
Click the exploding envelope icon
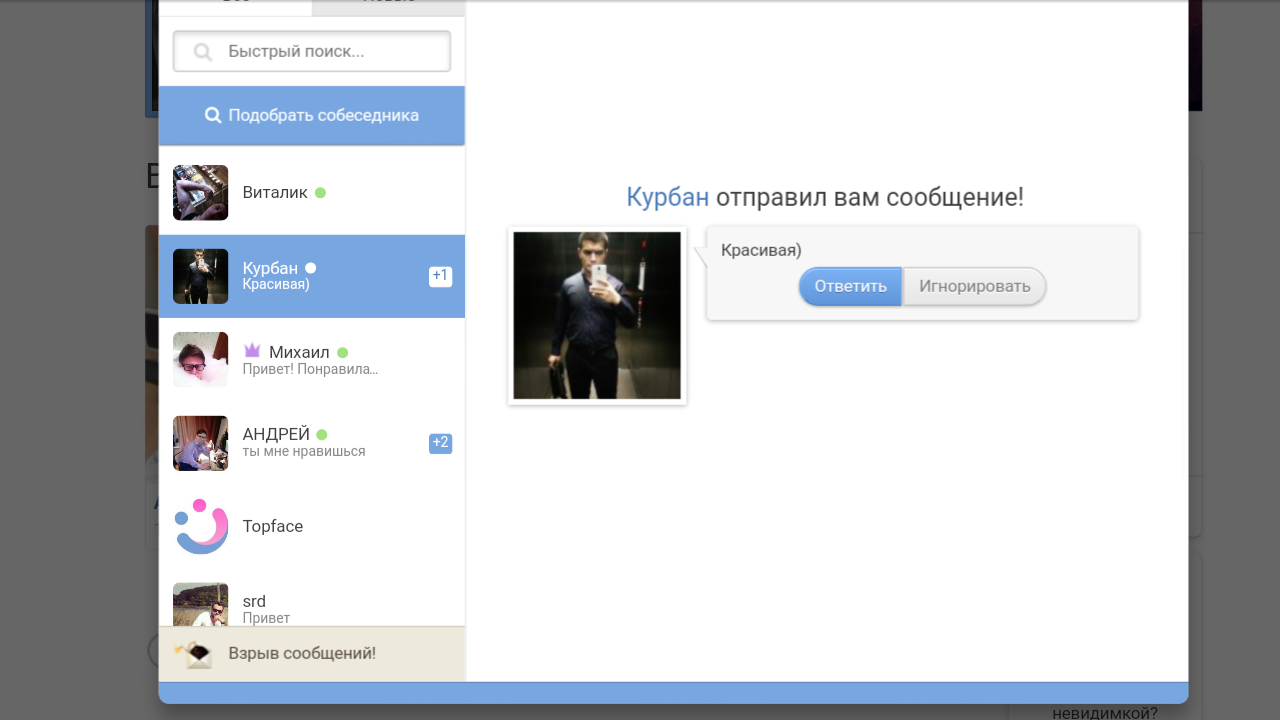[194, 654]
